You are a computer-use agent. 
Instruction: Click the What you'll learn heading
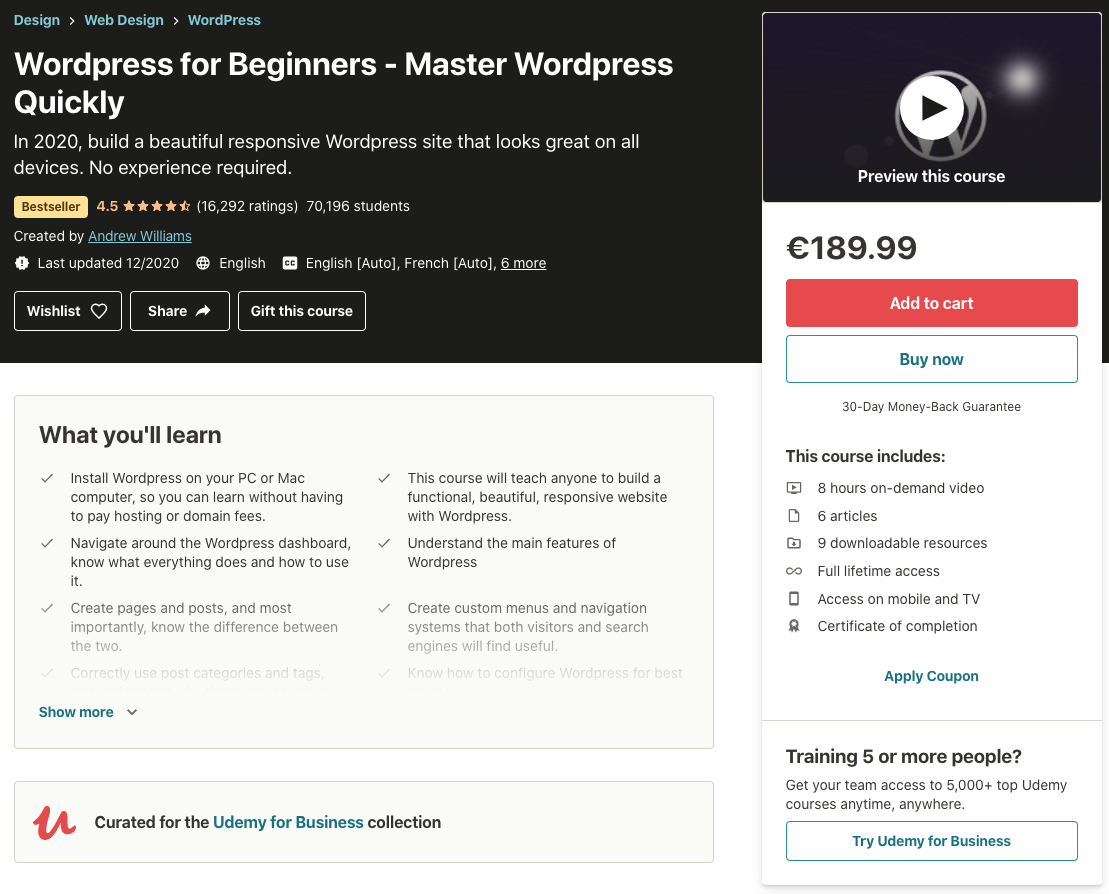[x=130, y=435]
